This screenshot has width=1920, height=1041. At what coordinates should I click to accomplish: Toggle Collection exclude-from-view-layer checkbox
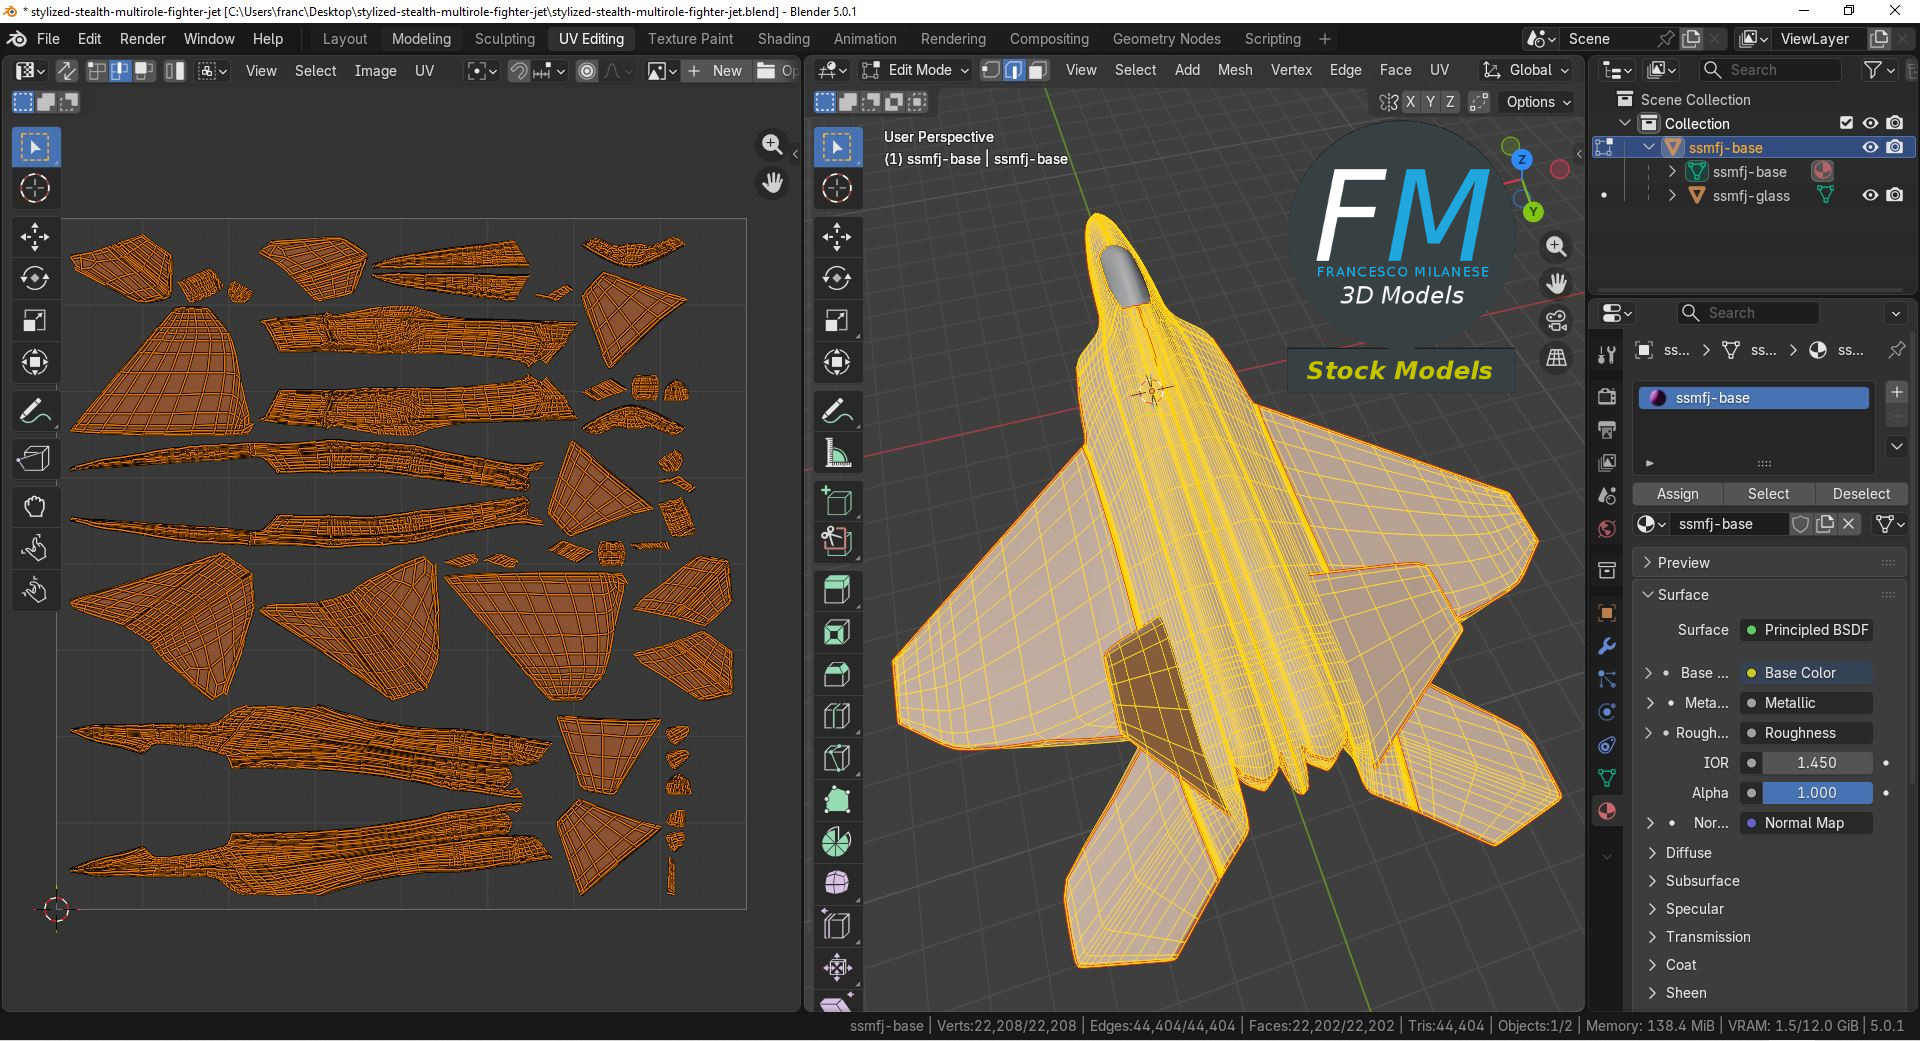pos(1846,123)
